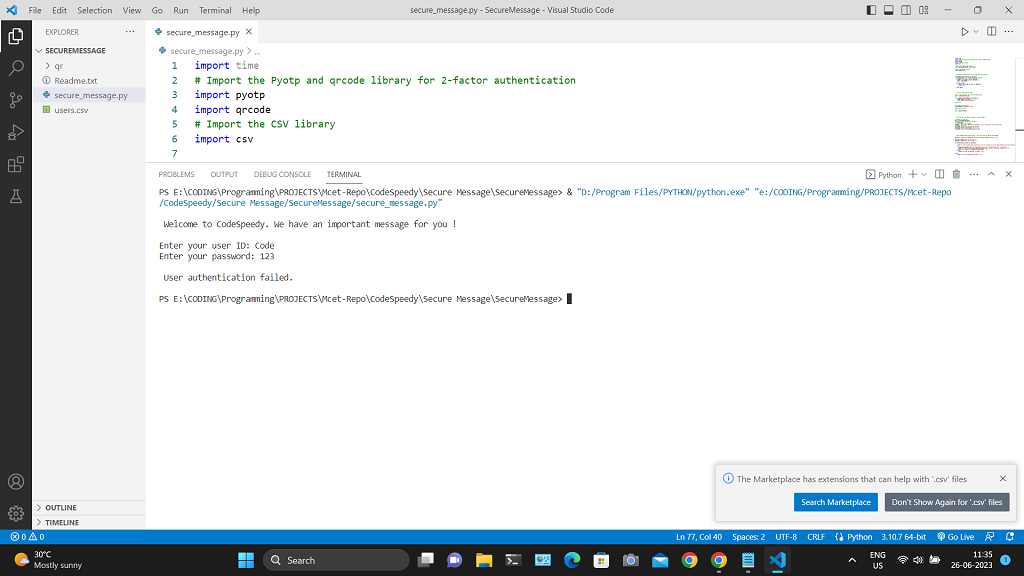The width and height of the screenshot is (1024, 576).
Task: Toggle the Secondary Side Bar layout button
Action: 906,10
